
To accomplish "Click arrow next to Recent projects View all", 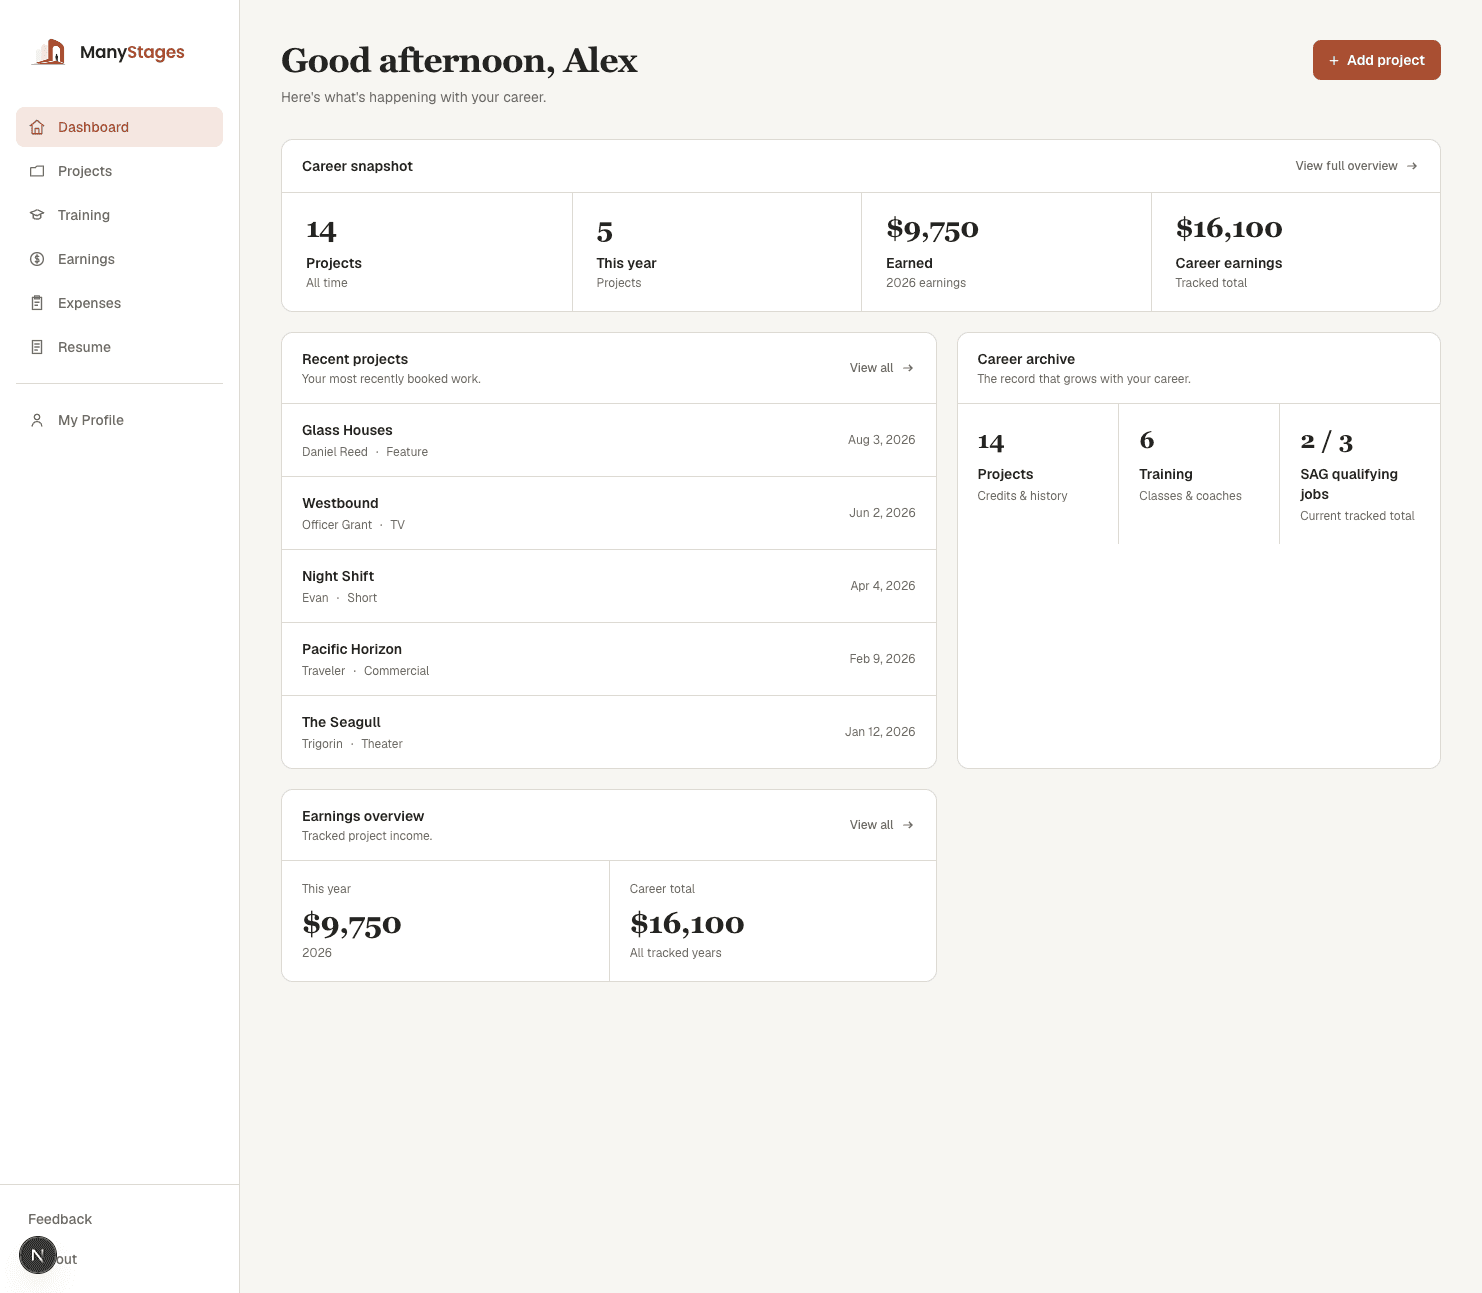I will click(x=908, y=368).
